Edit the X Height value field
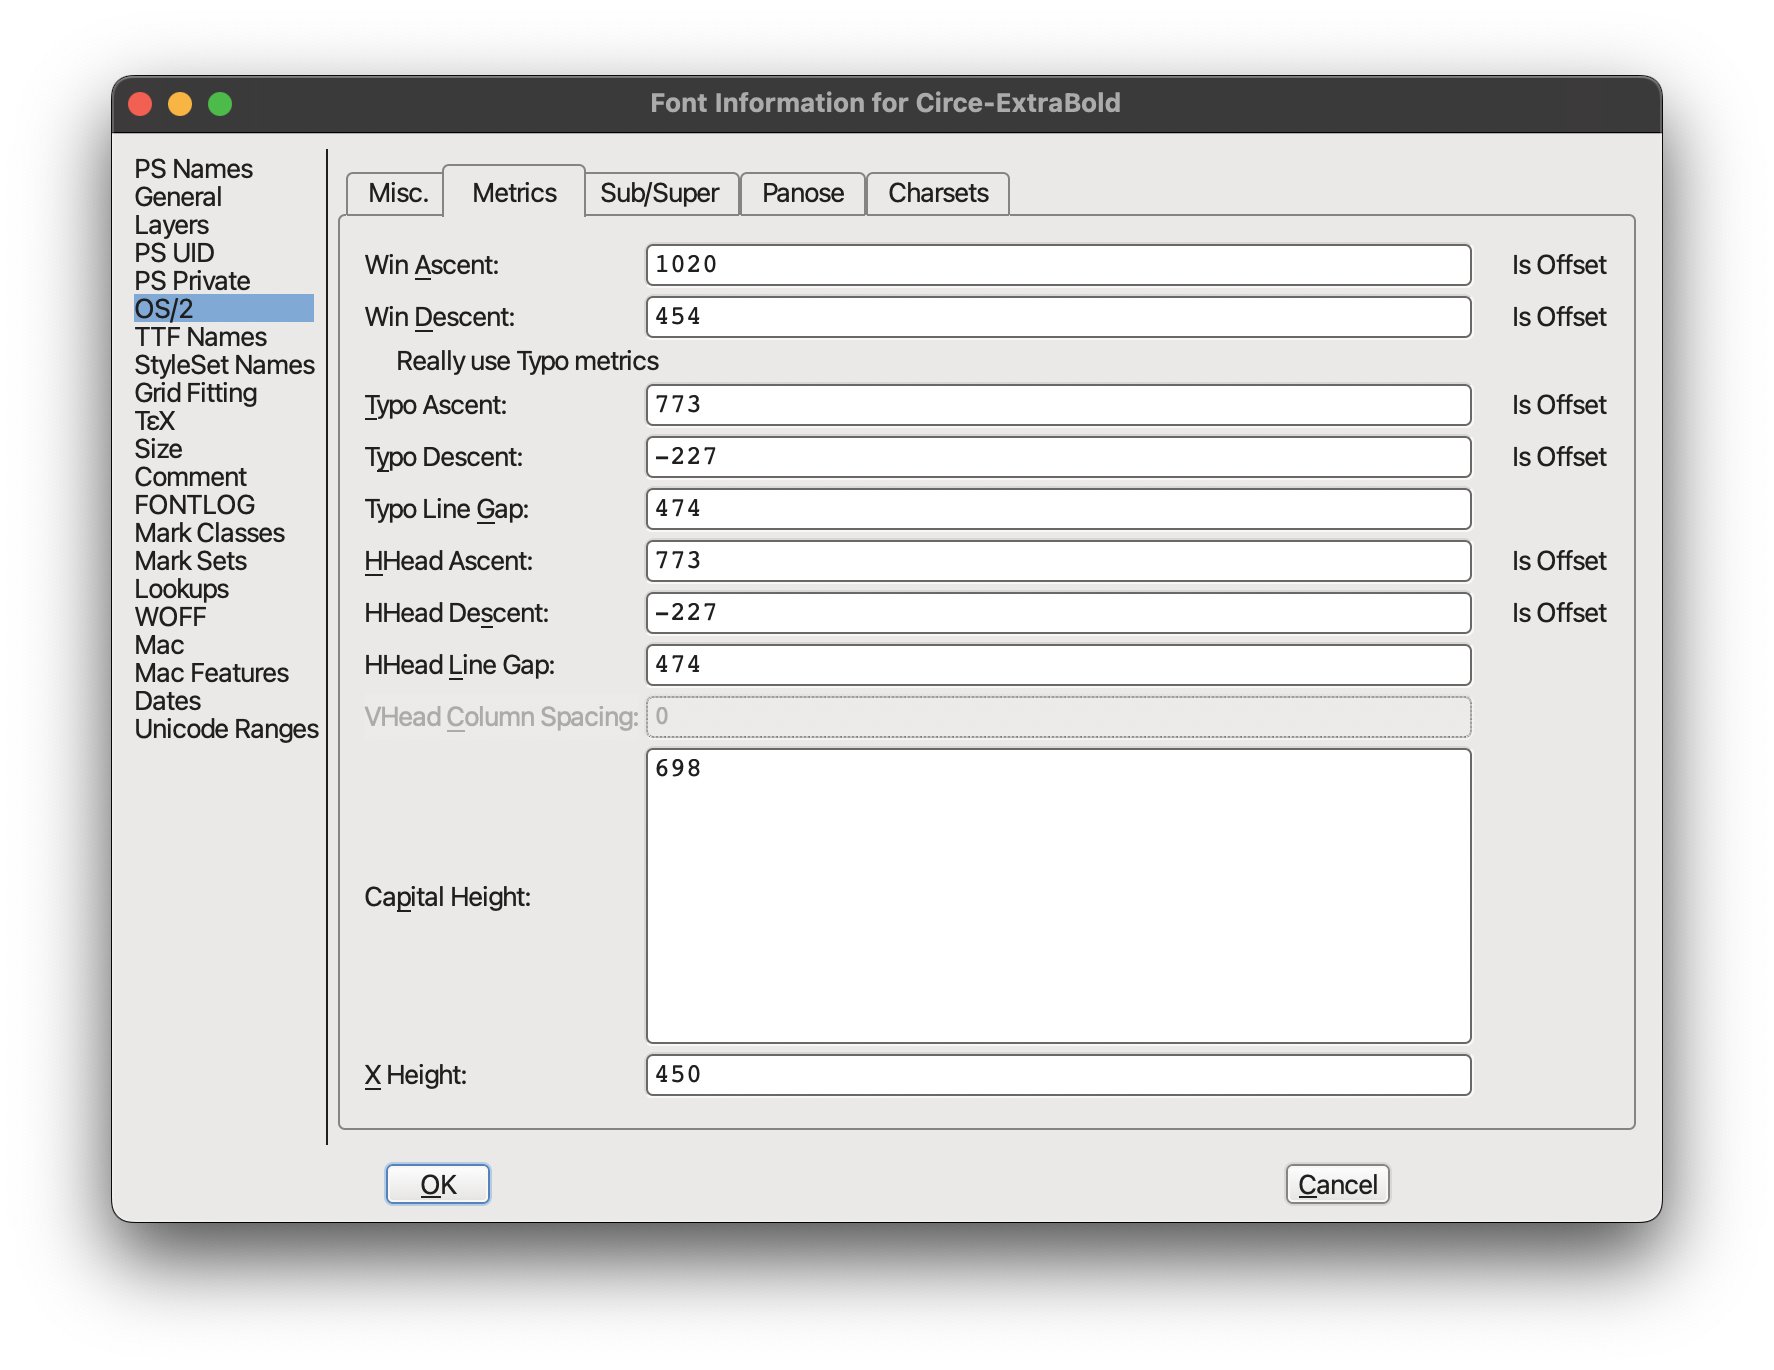 coord(1058,1075)
